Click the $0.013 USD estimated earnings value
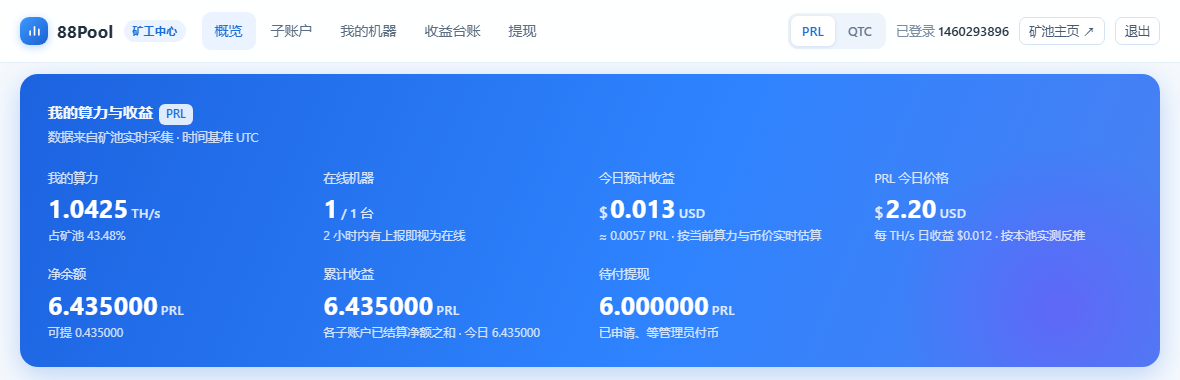 click(x=652, y=210)
